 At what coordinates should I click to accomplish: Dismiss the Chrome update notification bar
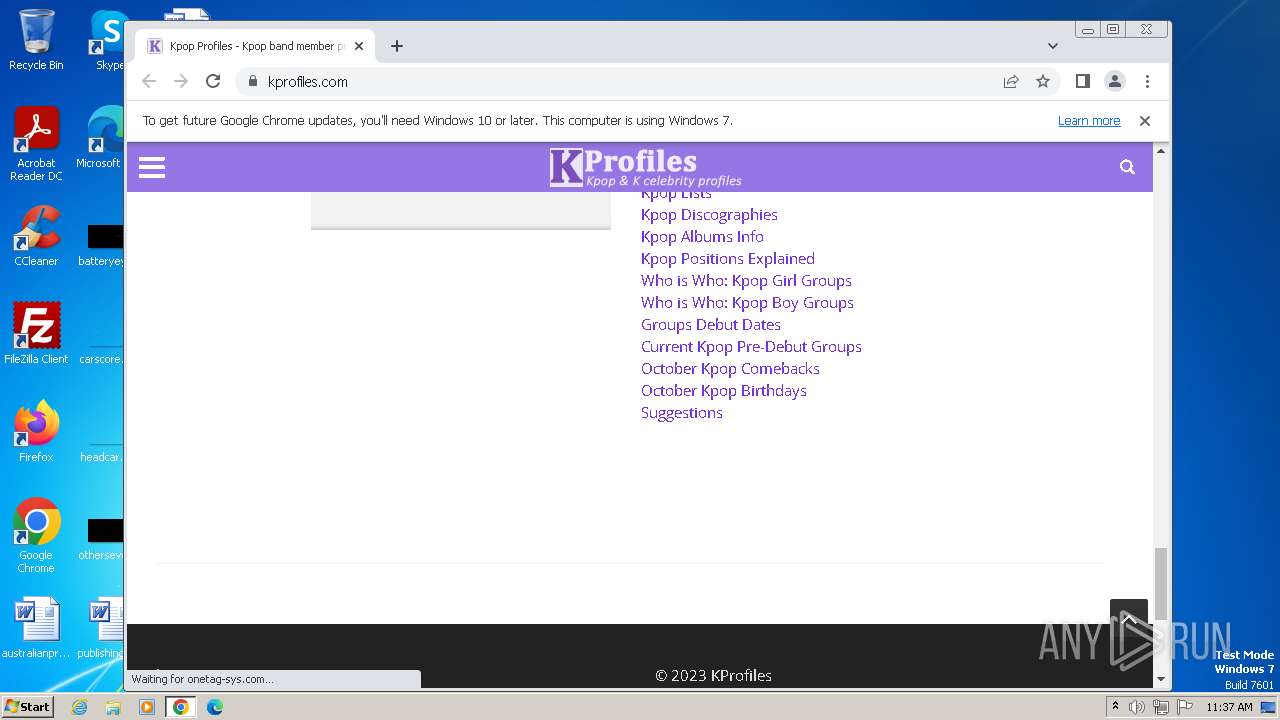point(1145,120)
